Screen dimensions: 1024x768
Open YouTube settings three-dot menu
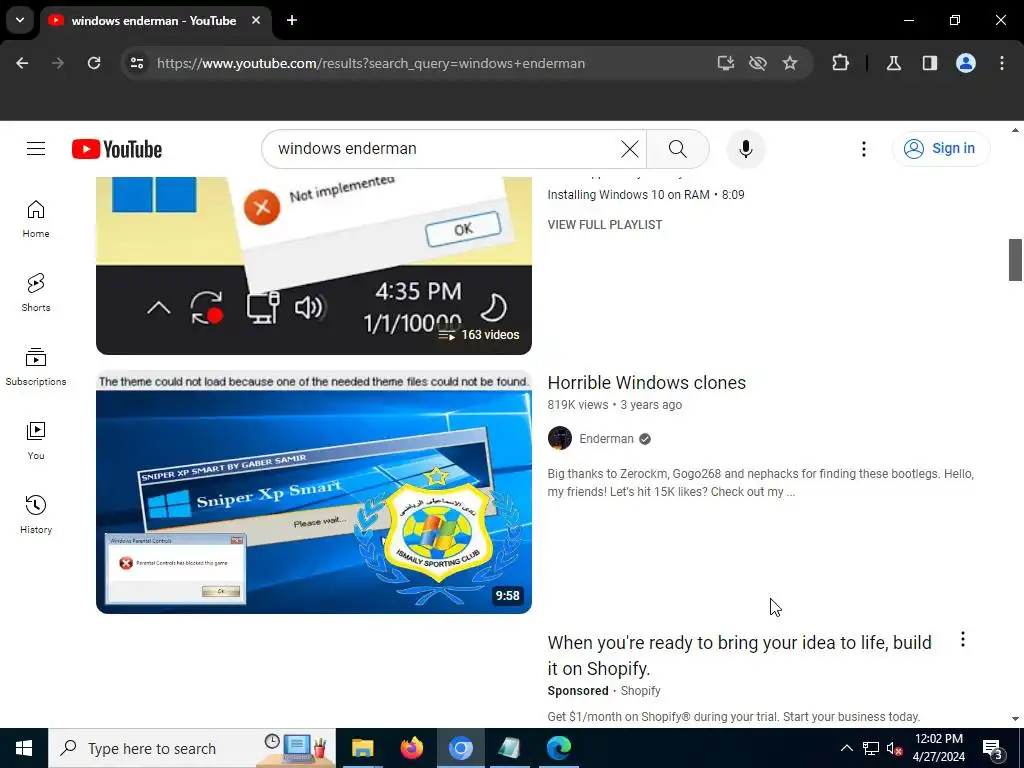coord(863,149)
